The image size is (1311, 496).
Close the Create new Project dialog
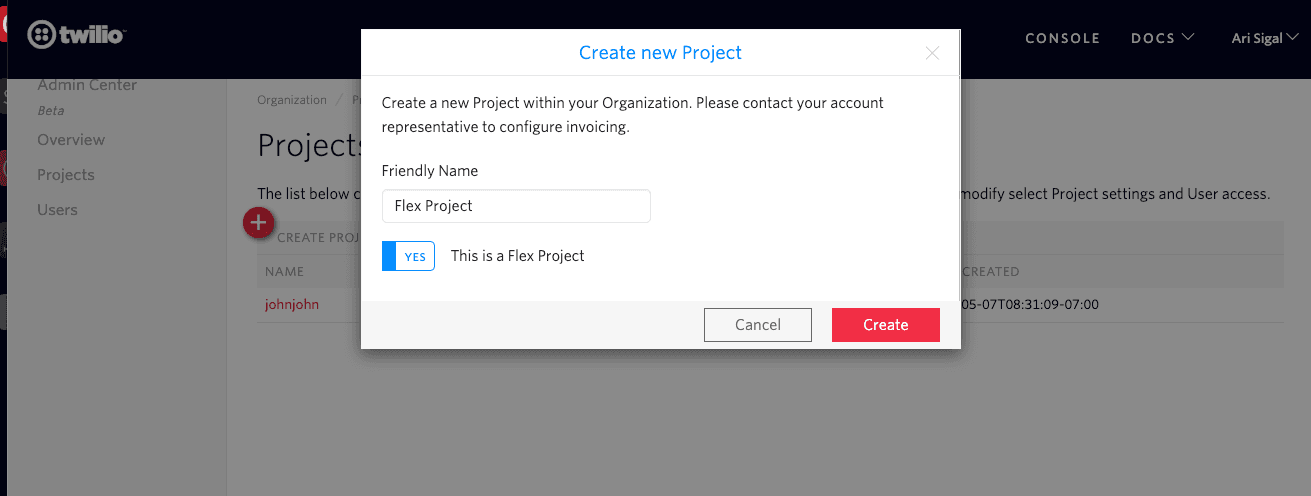pos(932,53)
